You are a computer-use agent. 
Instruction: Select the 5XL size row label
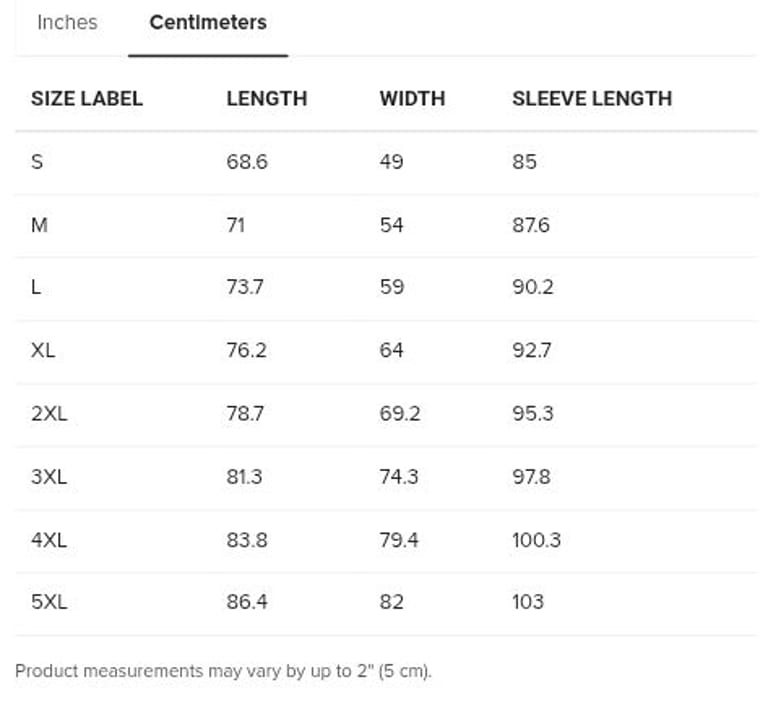click(49, 602)
